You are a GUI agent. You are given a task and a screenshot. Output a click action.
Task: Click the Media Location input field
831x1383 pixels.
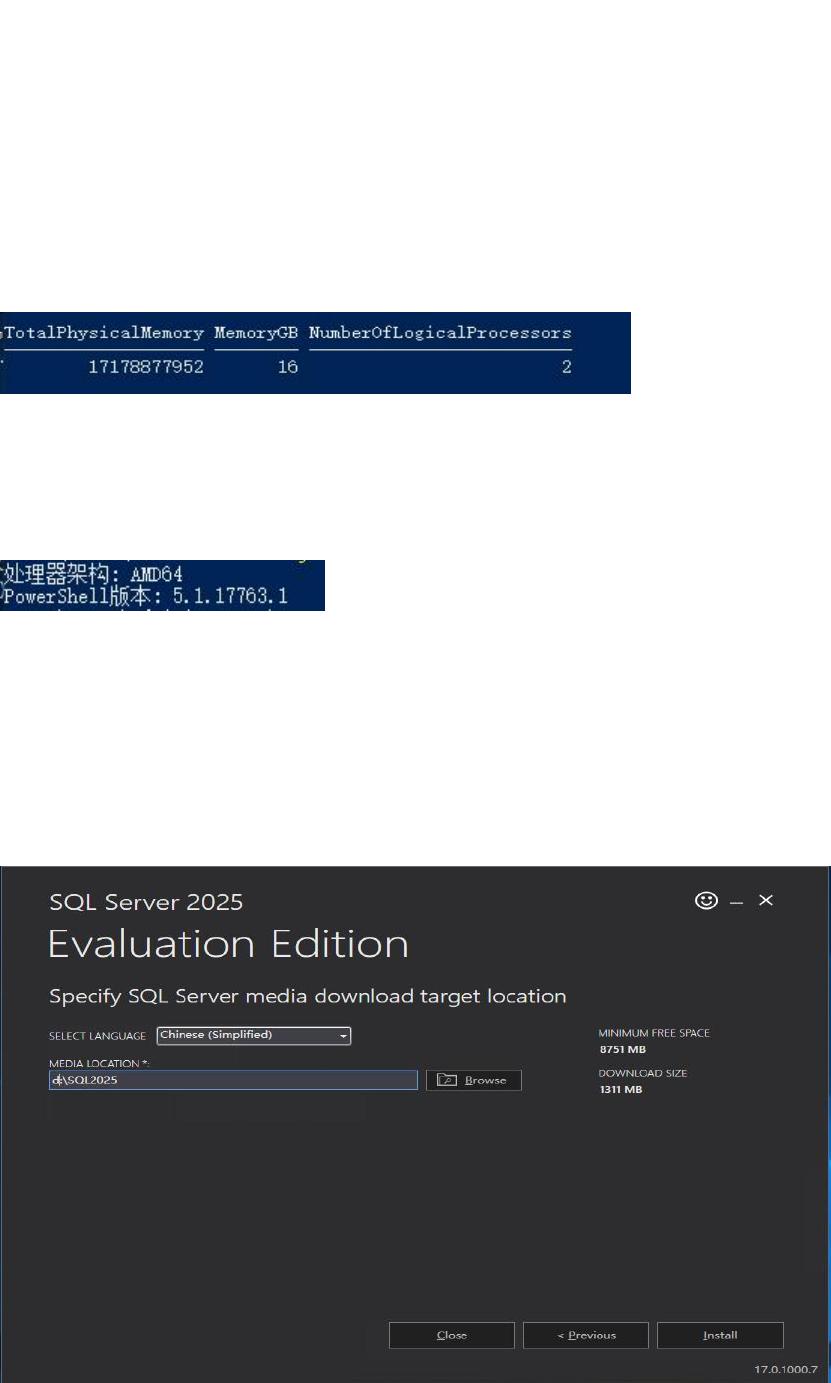(x=233, y=1080)
